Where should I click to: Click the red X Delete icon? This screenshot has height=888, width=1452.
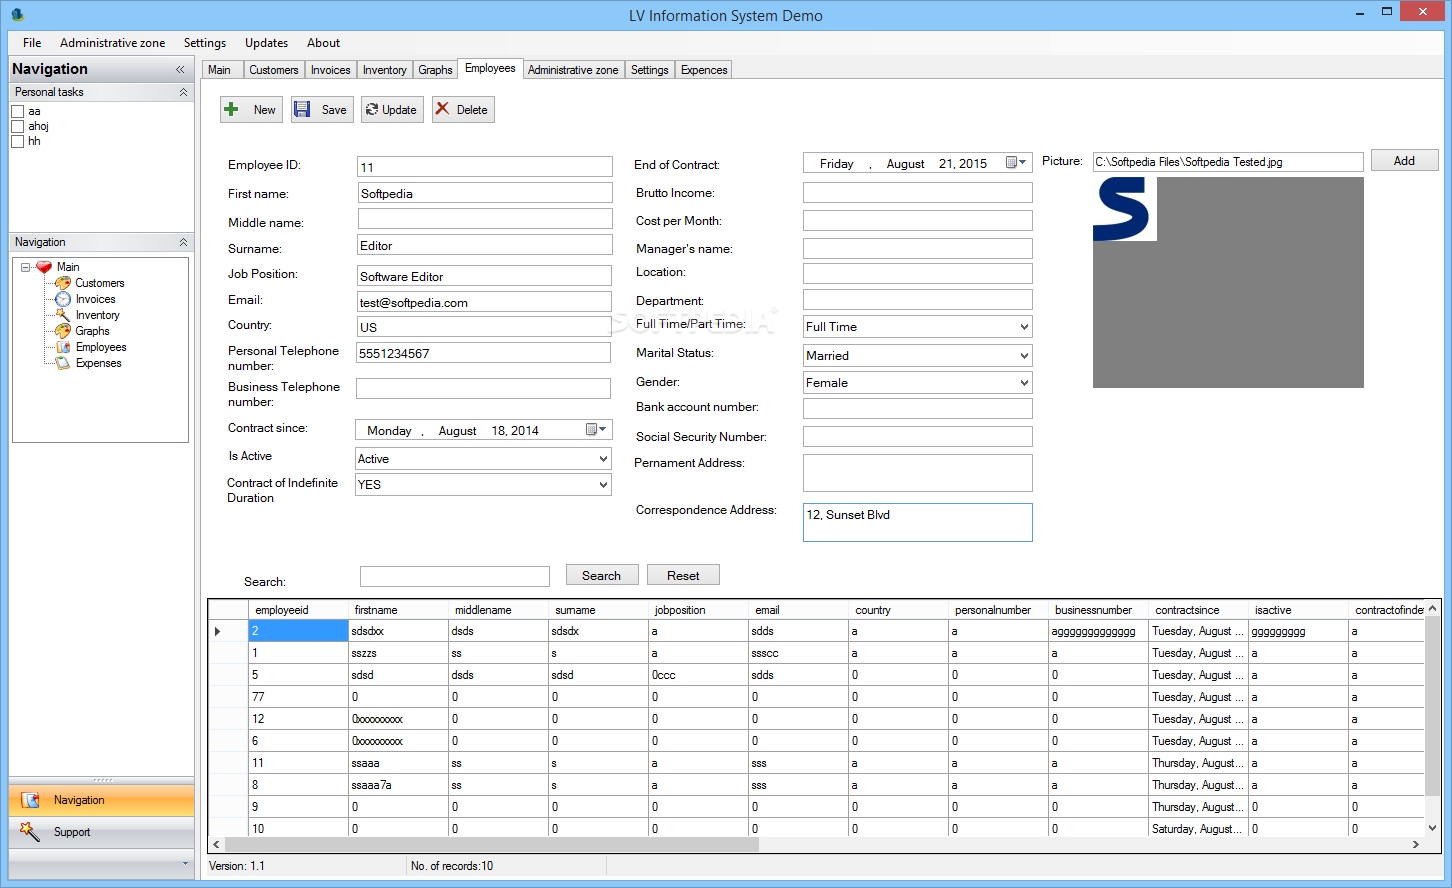click(x=442, y=109)
